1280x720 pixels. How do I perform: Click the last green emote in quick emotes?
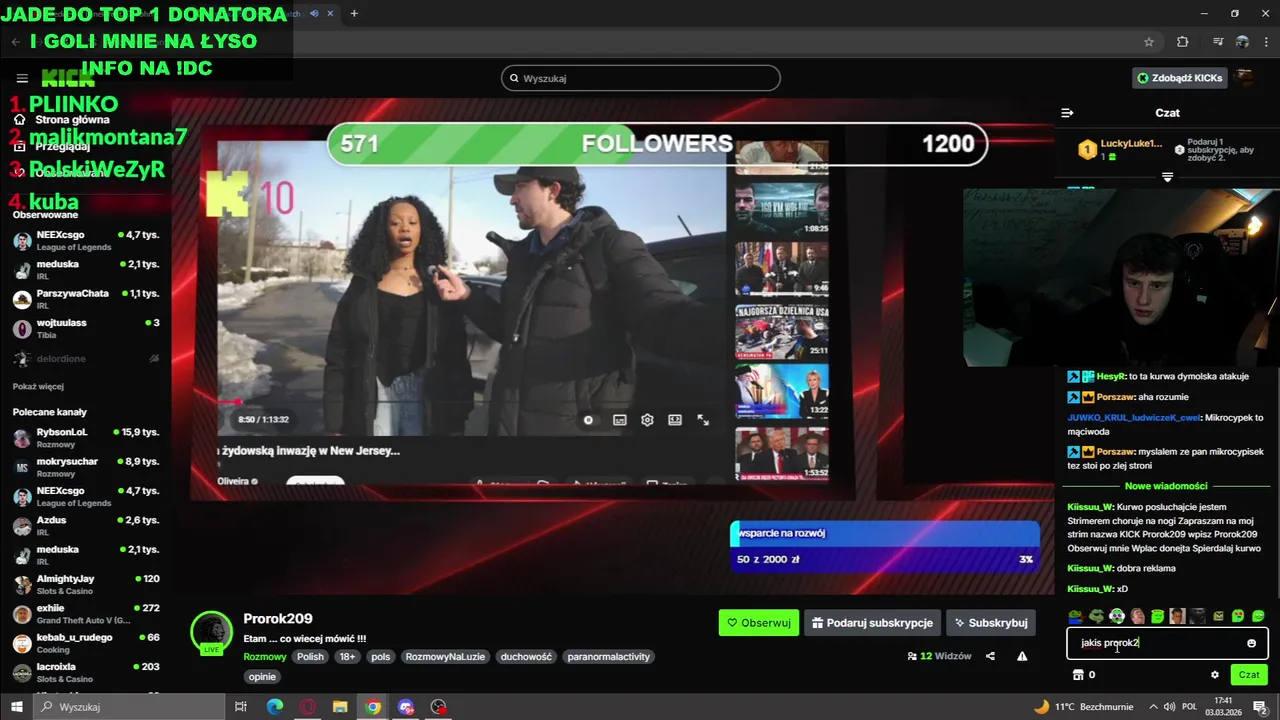coord(1258,616)
